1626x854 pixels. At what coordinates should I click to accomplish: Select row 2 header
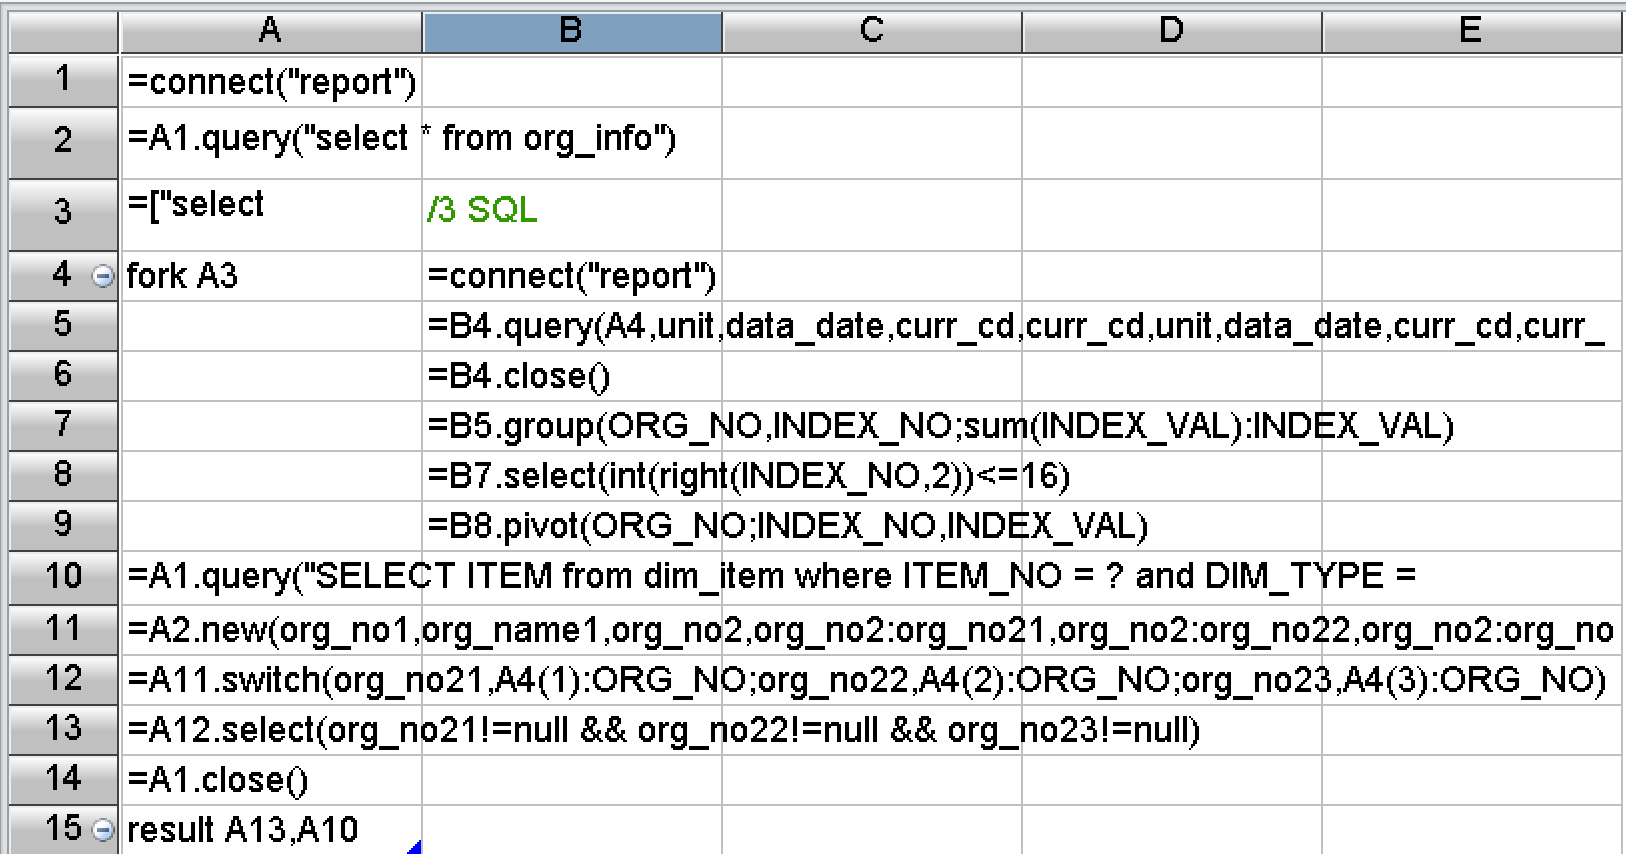pyautogui.click(x=63, y=143)
